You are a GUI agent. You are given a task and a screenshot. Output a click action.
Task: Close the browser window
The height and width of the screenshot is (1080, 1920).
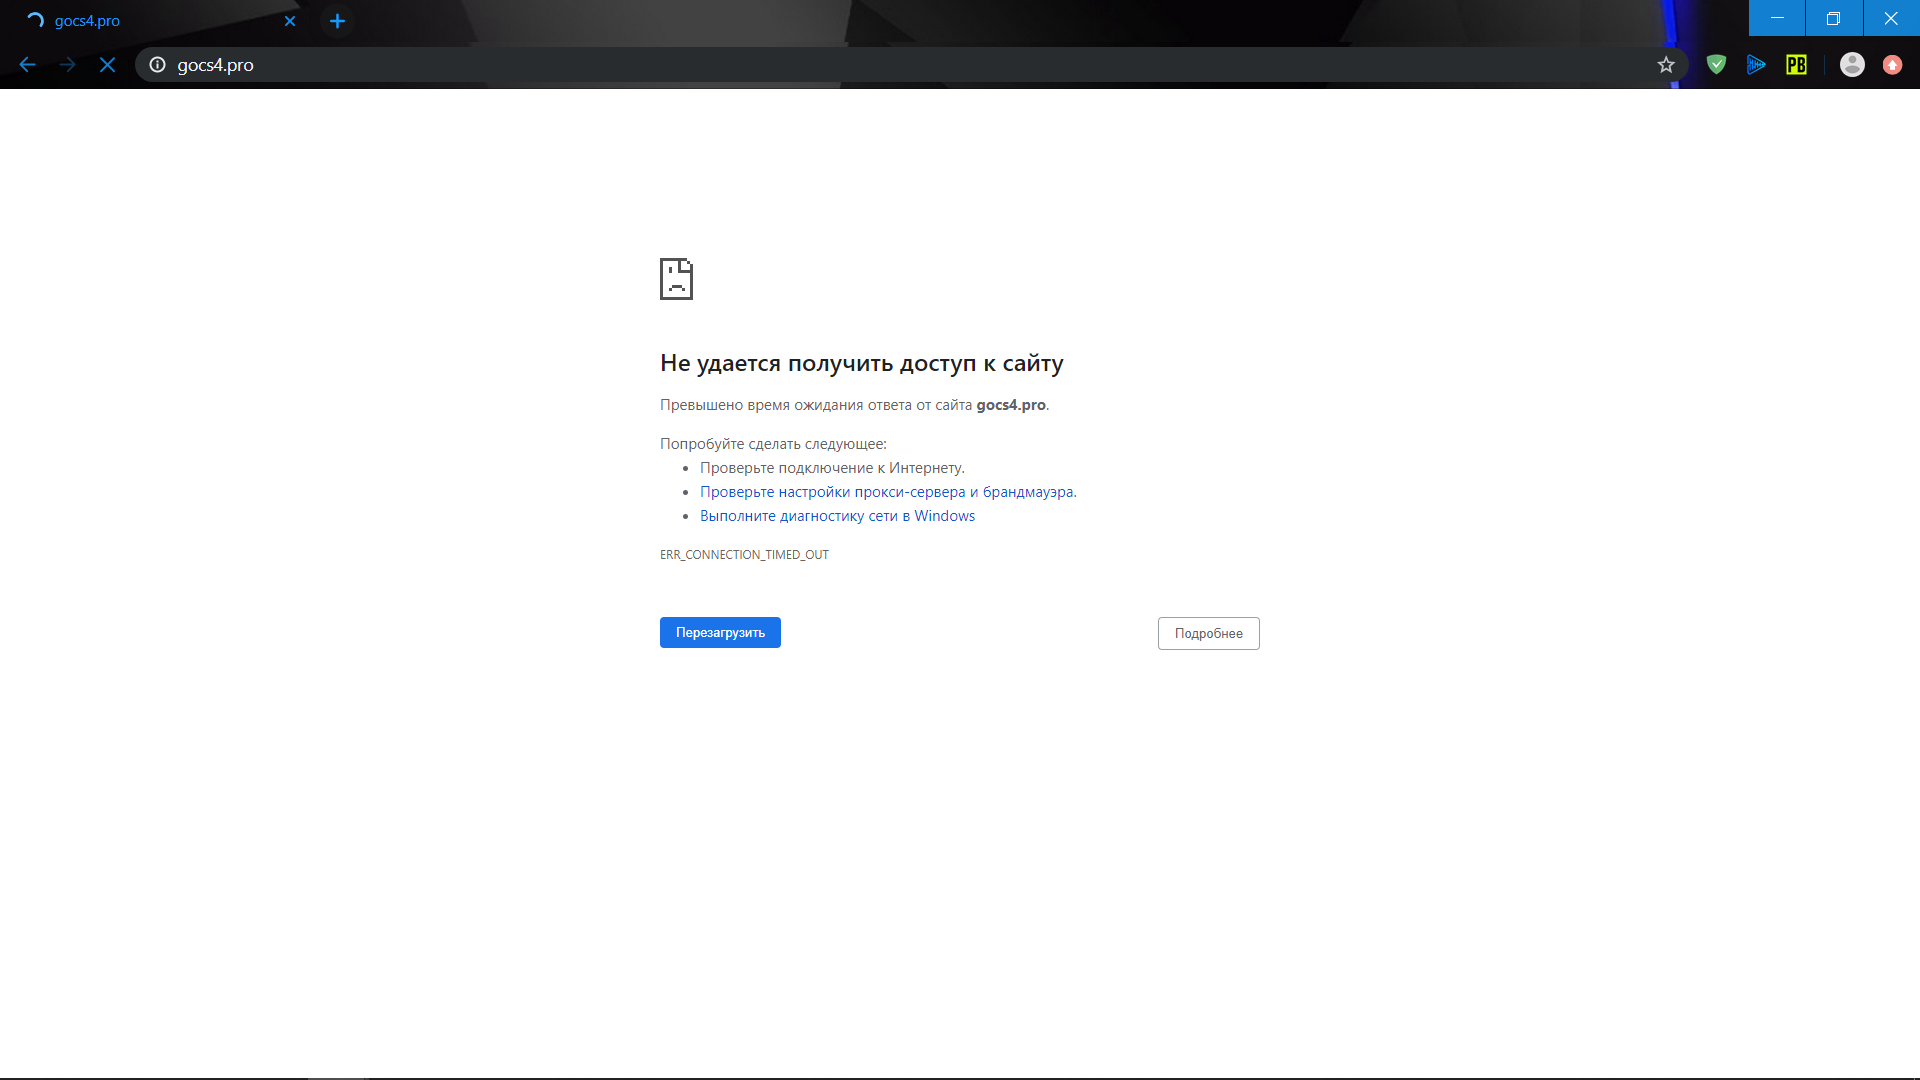coord(1891,18)
